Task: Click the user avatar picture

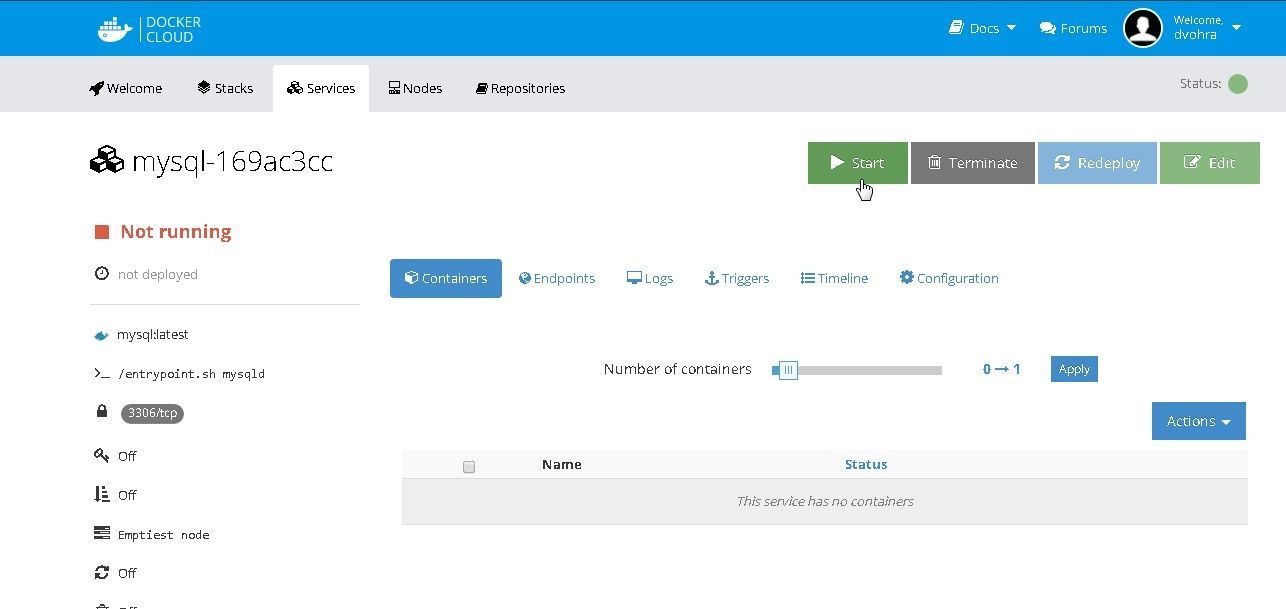Action: point(1143,28)
